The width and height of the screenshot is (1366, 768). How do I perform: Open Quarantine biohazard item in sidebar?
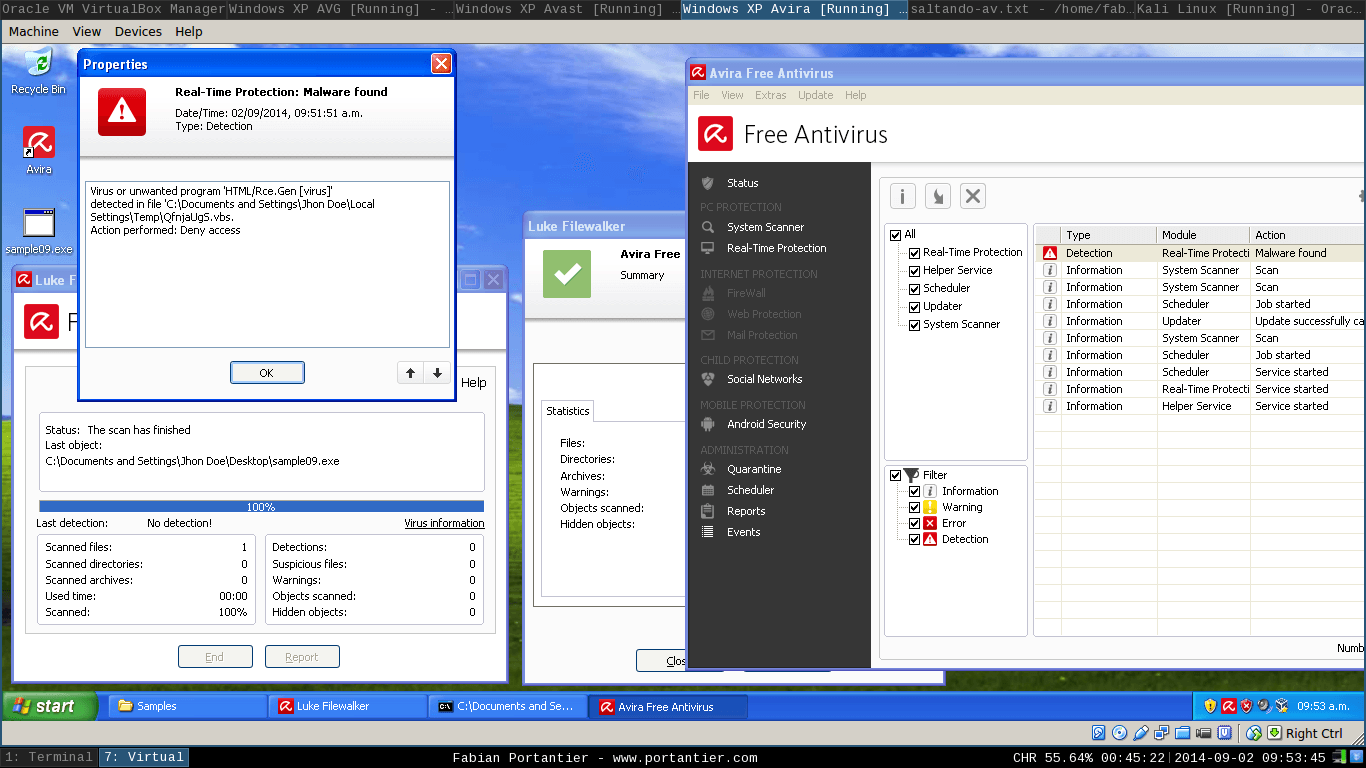[754, 469]
